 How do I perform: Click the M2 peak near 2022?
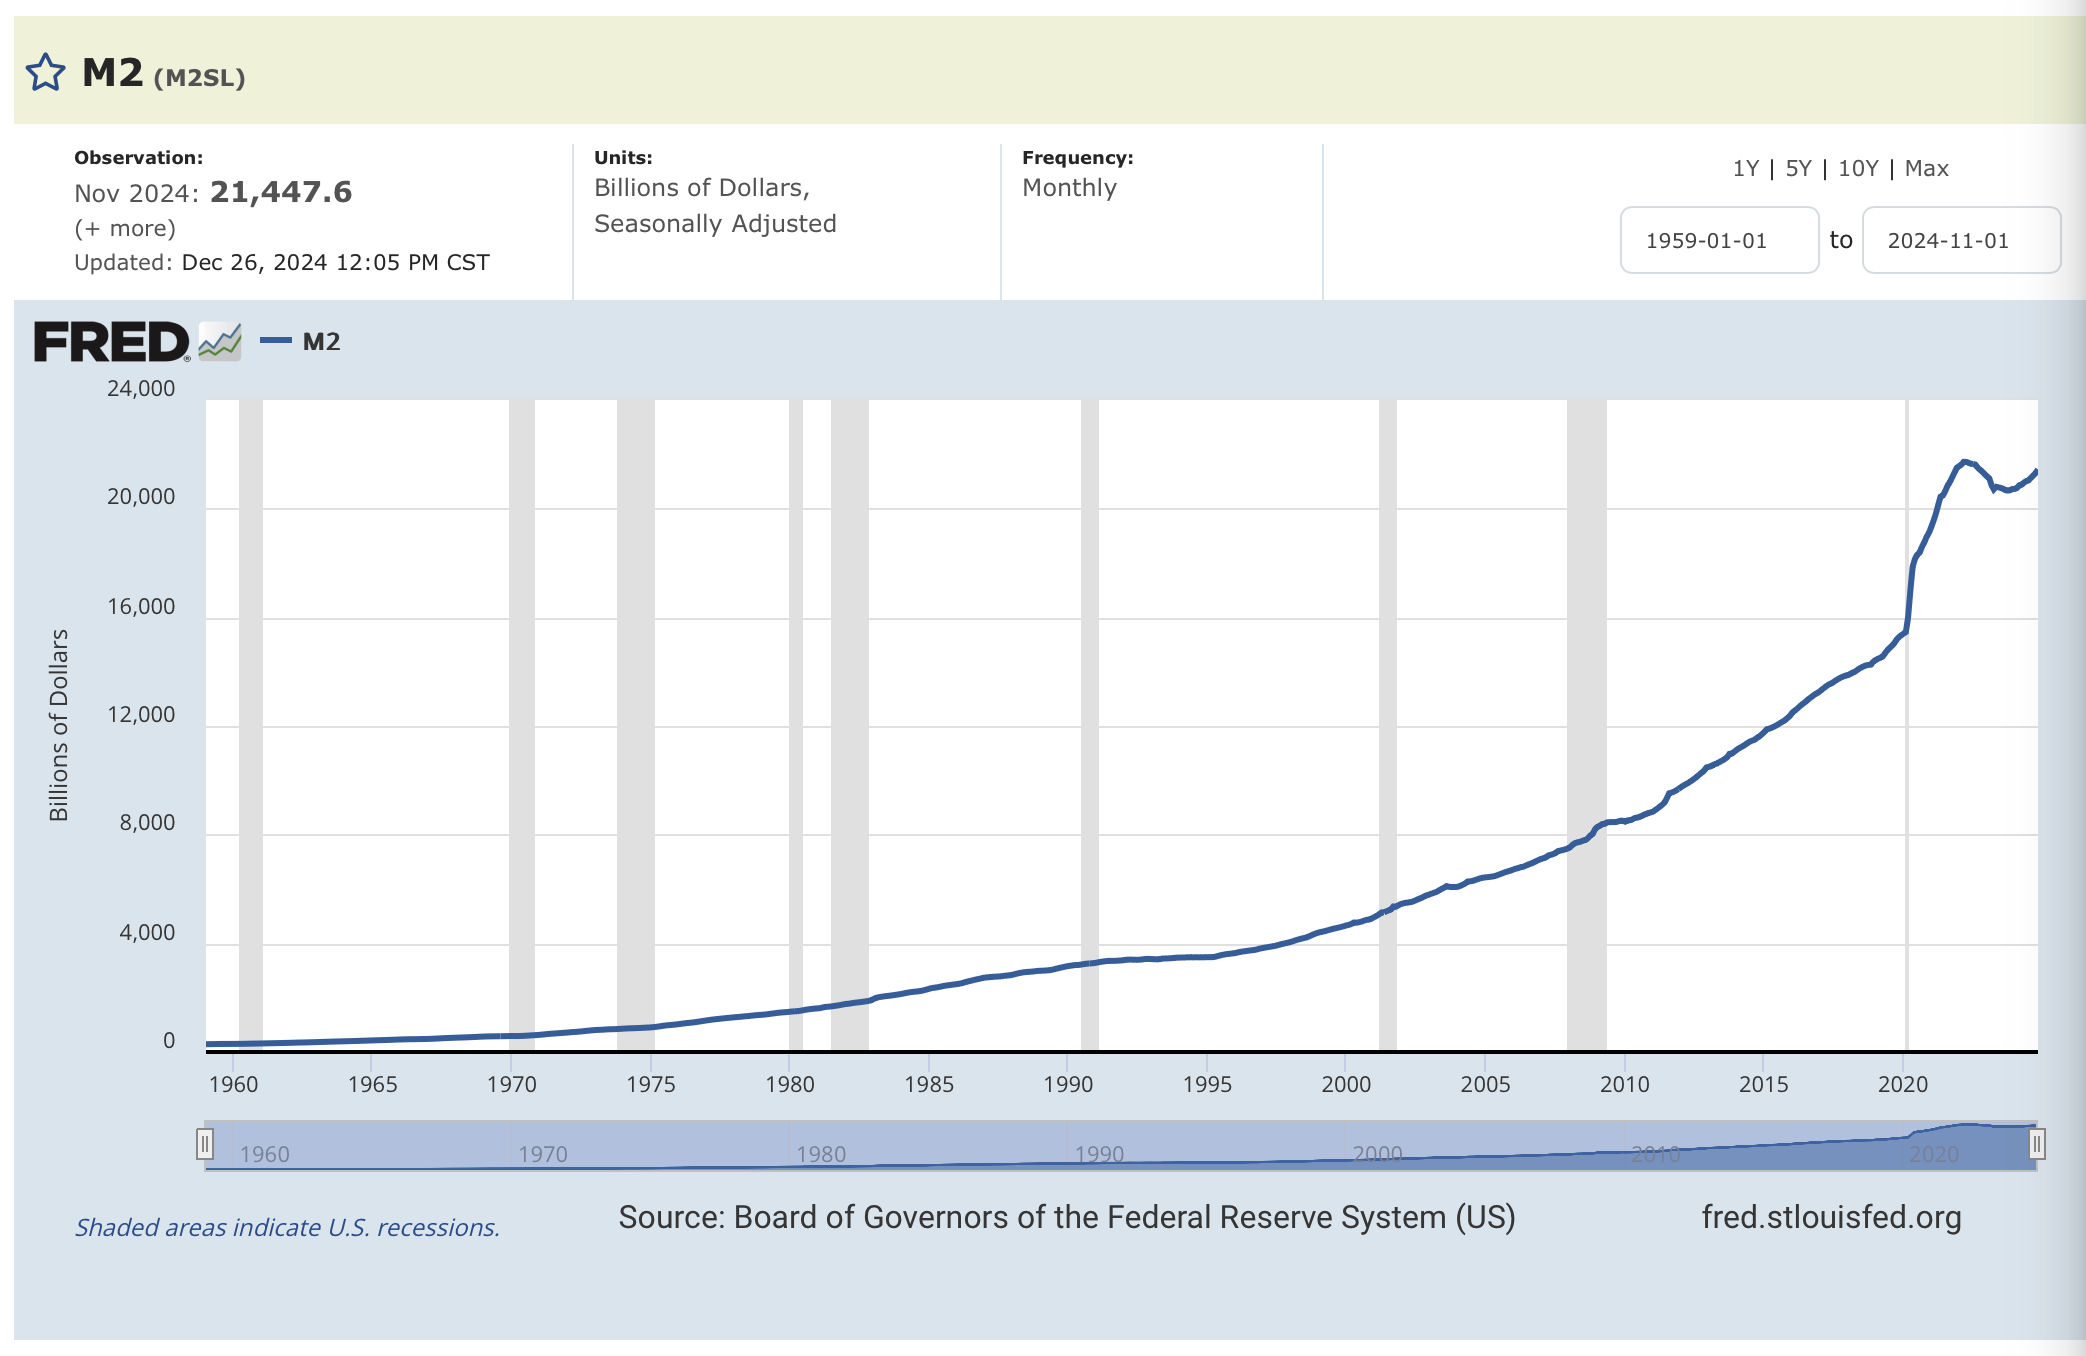1965,461
